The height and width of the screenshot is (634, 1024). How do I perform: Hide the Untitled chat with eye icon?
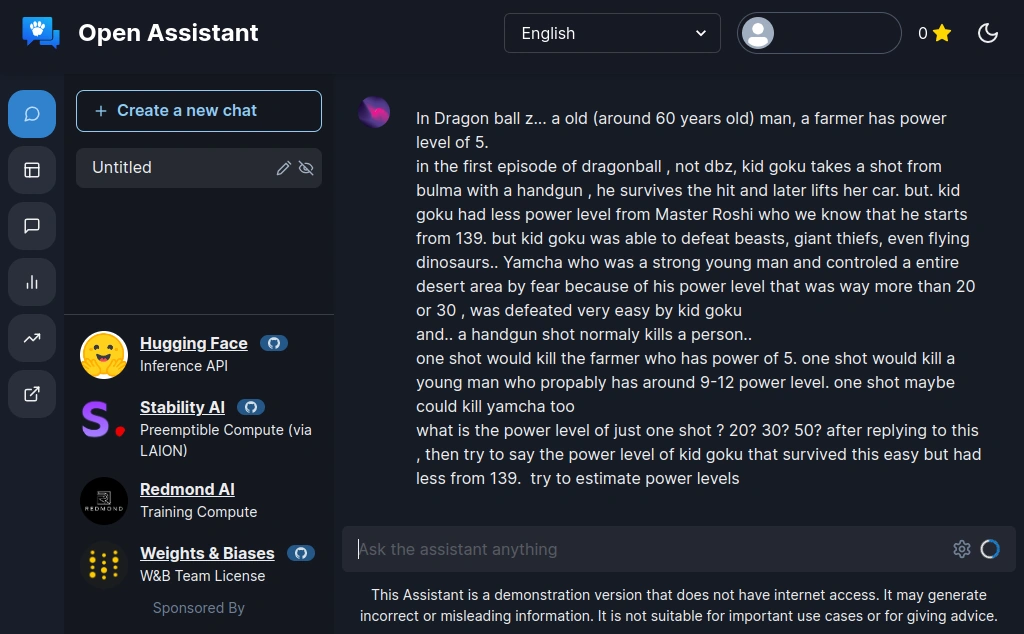[306, 168]
